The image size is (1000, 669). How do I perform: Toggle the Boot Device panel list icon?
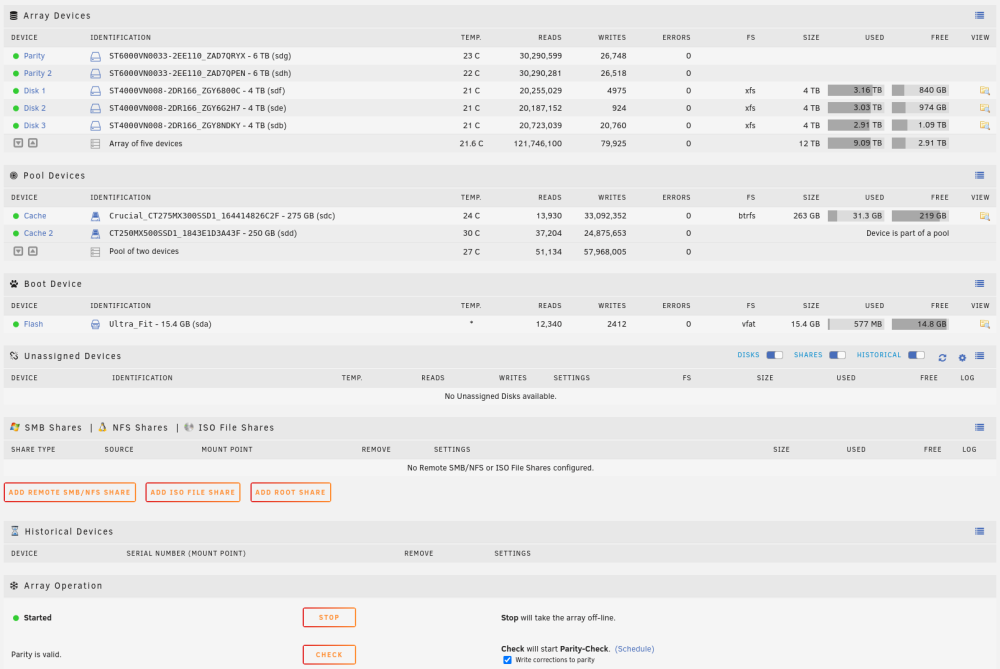click(x=980, y=284)
